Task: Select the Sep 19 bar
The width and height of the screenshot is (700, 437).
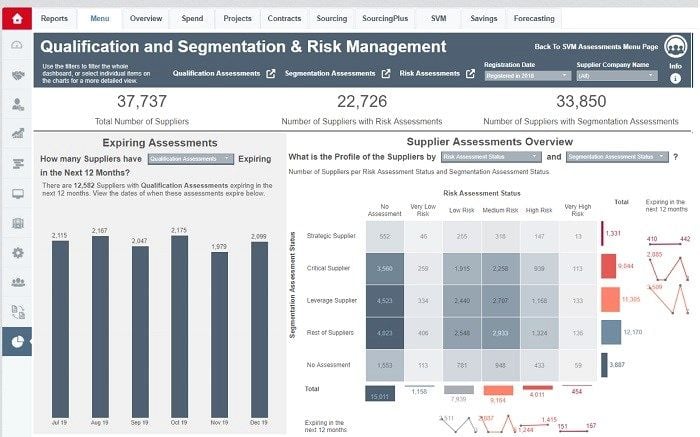Action: coord(140,332)
